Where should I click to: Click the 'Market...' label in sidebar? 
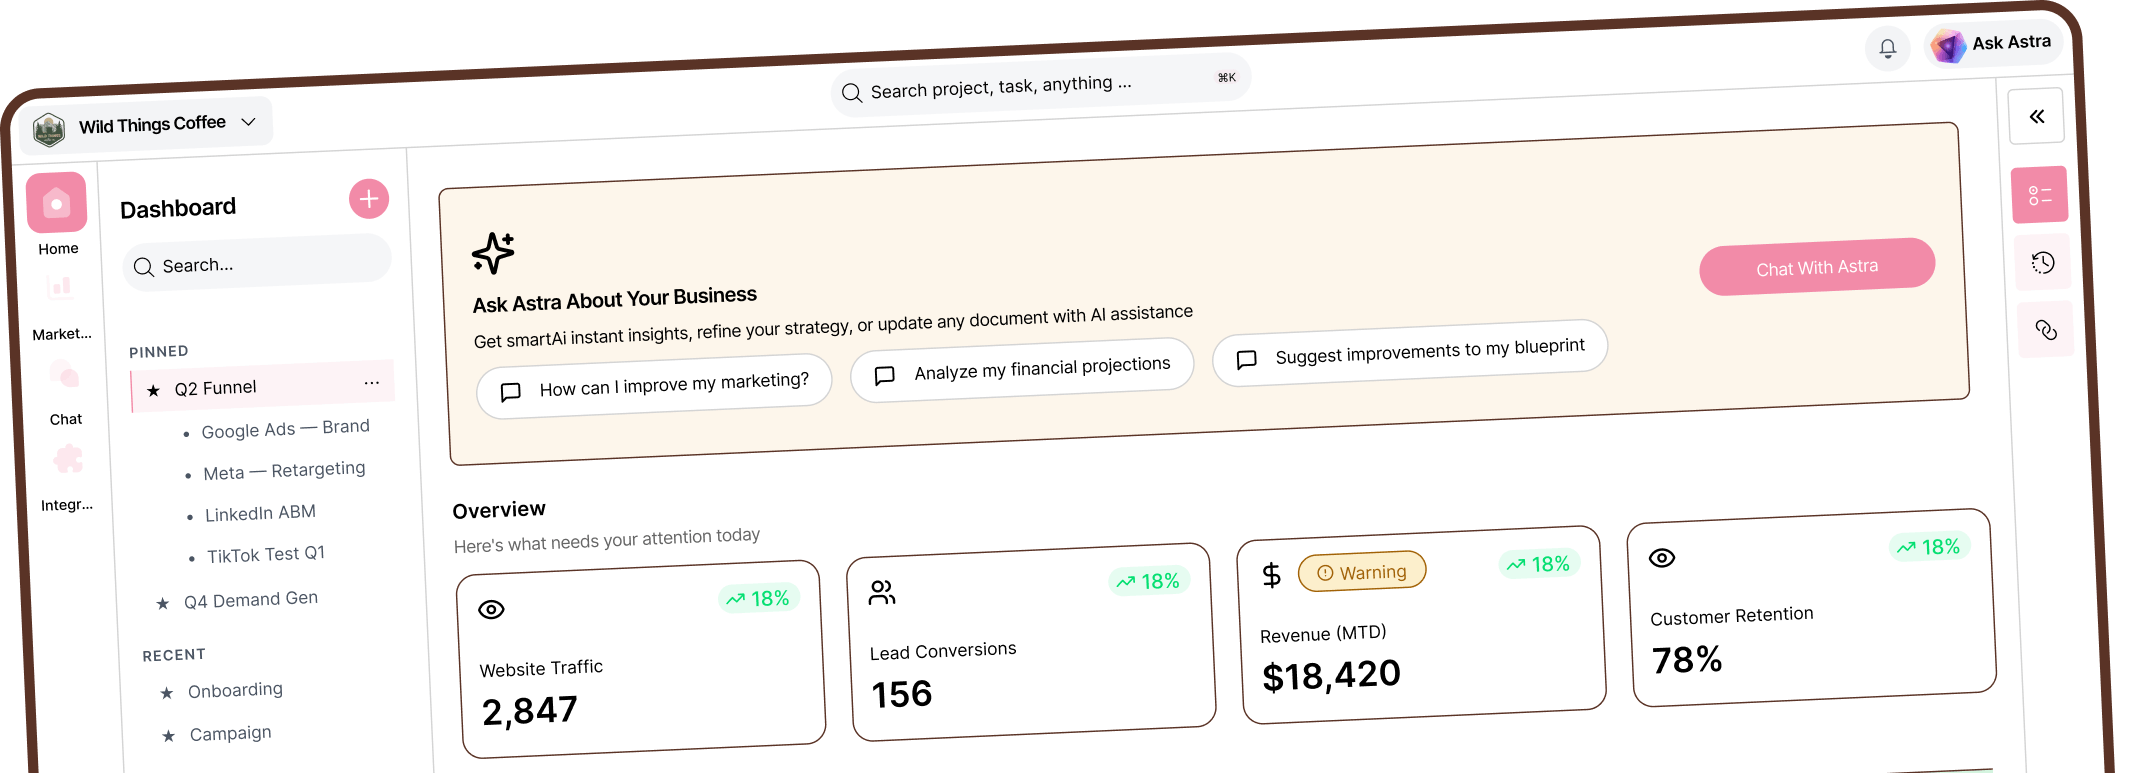[62, 334]
